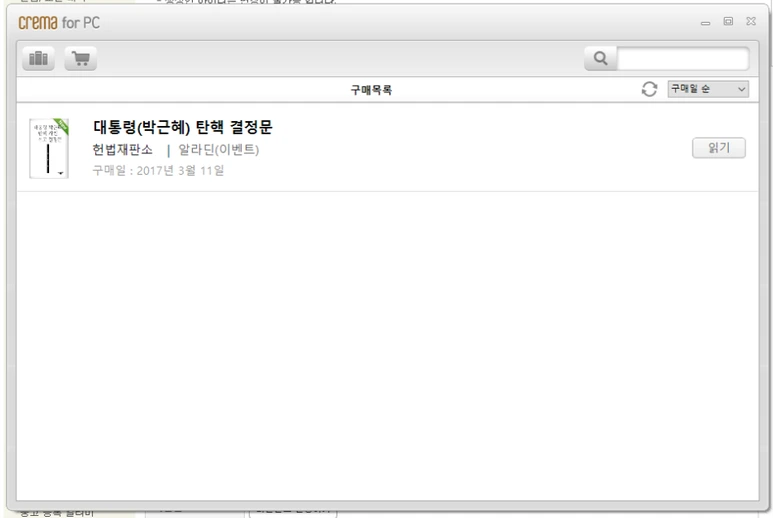Refresh the purchase list

pyautogui.click(x=649, y=89)
